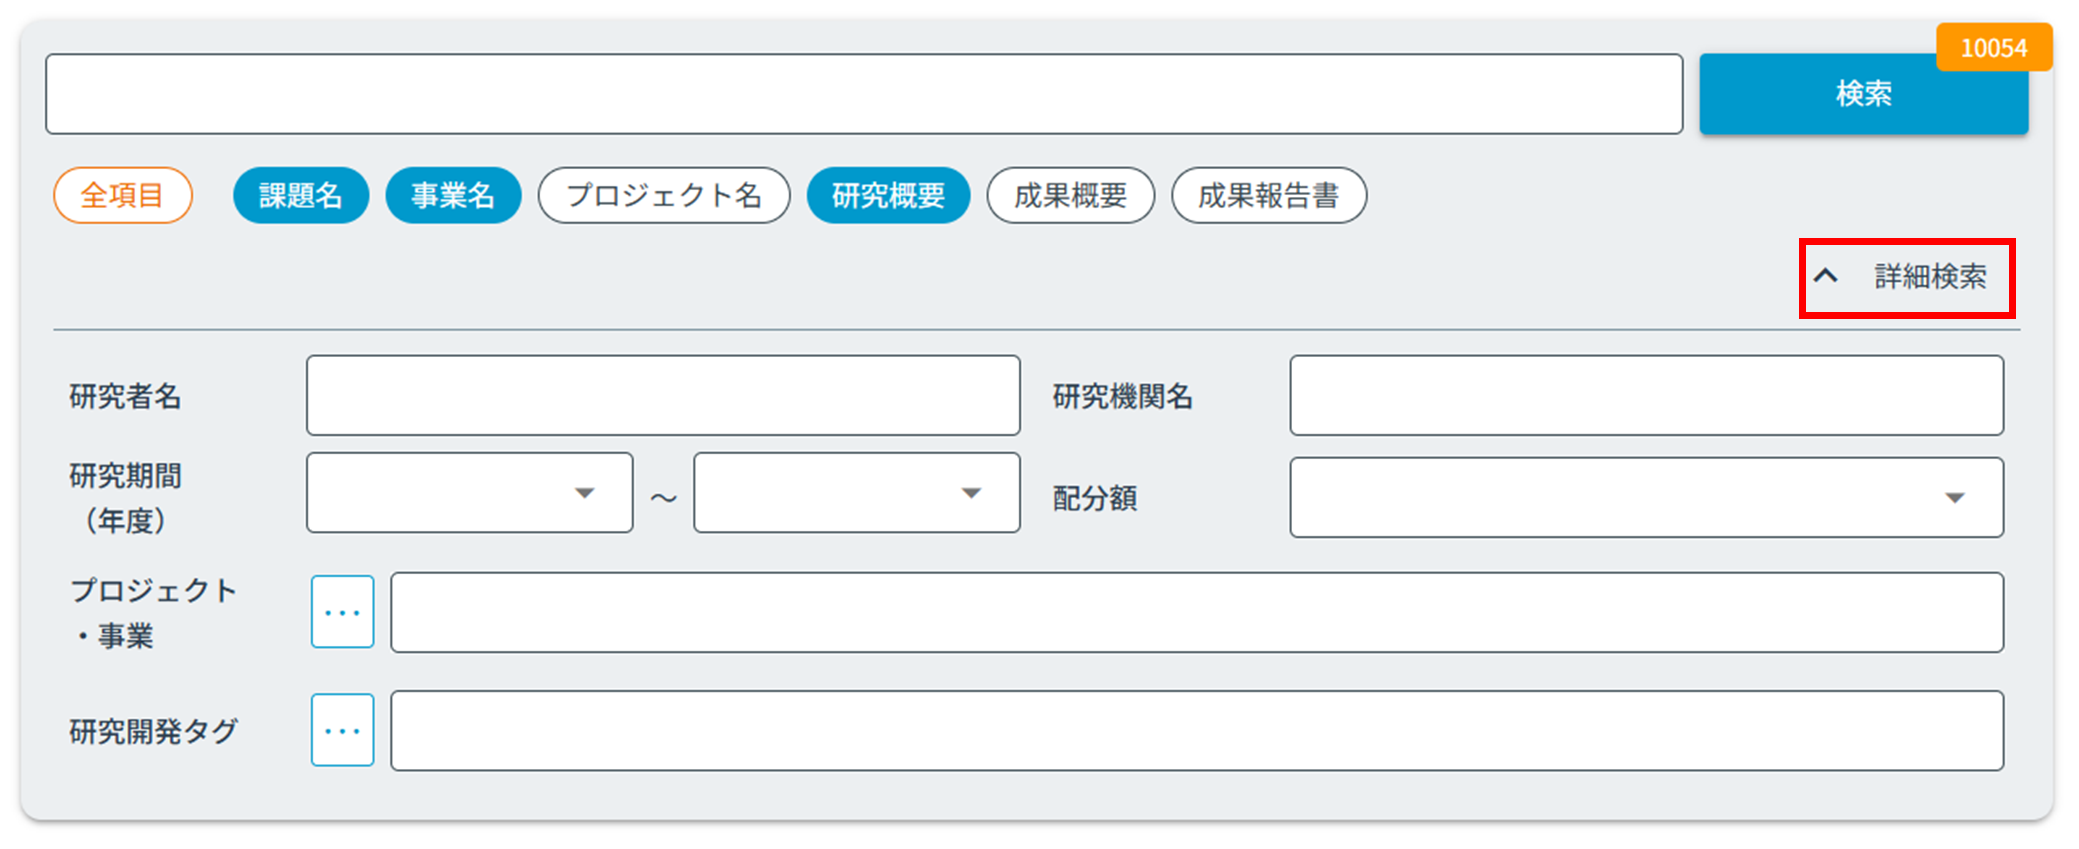Click the 研究機関名 text field
The image size is (2079, 849).
click(1646, 395)
